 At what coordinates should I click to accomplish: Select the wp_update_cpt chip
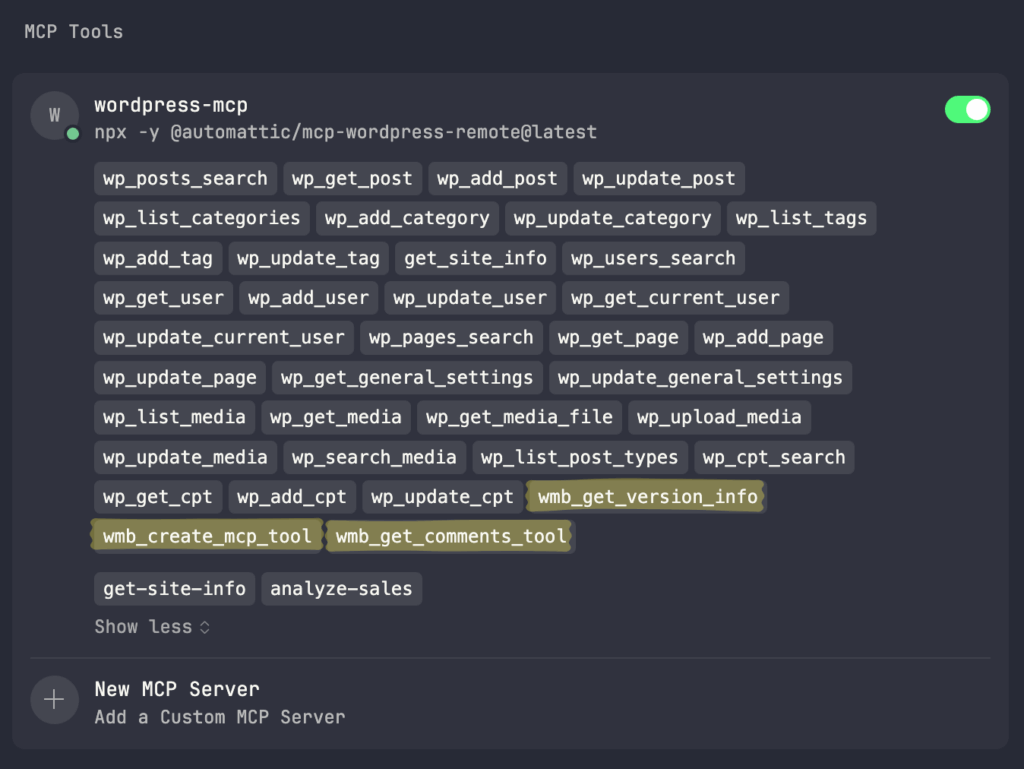pos(442,497)
